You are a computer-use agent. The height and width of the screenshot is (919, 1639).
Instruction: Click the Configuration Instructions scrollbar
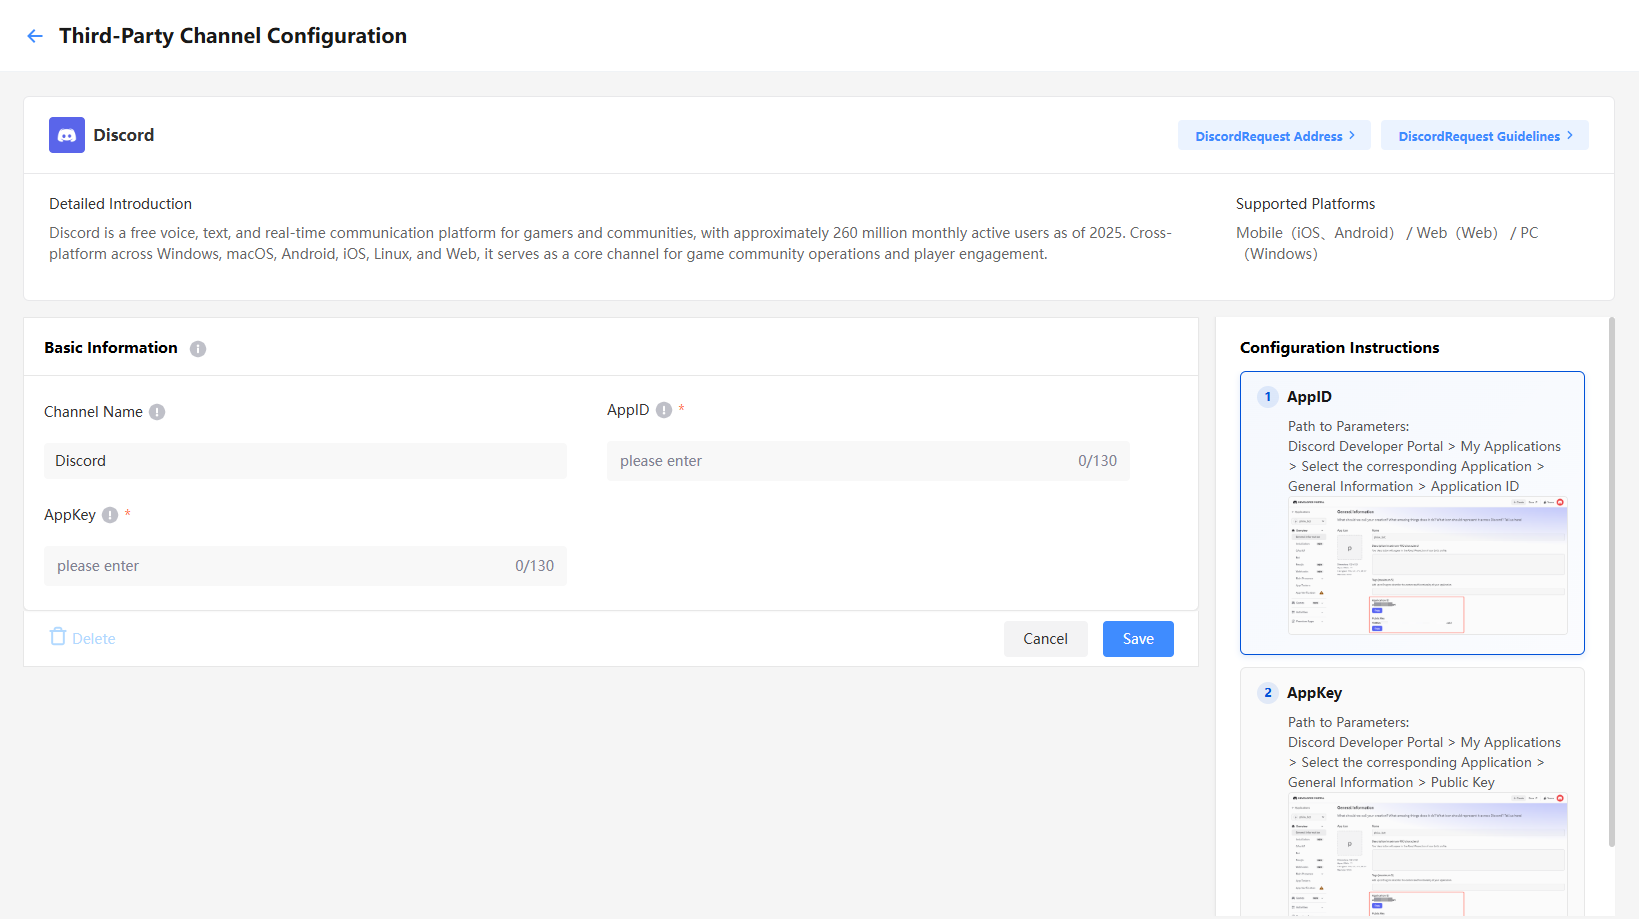[x=1611, y=583]
